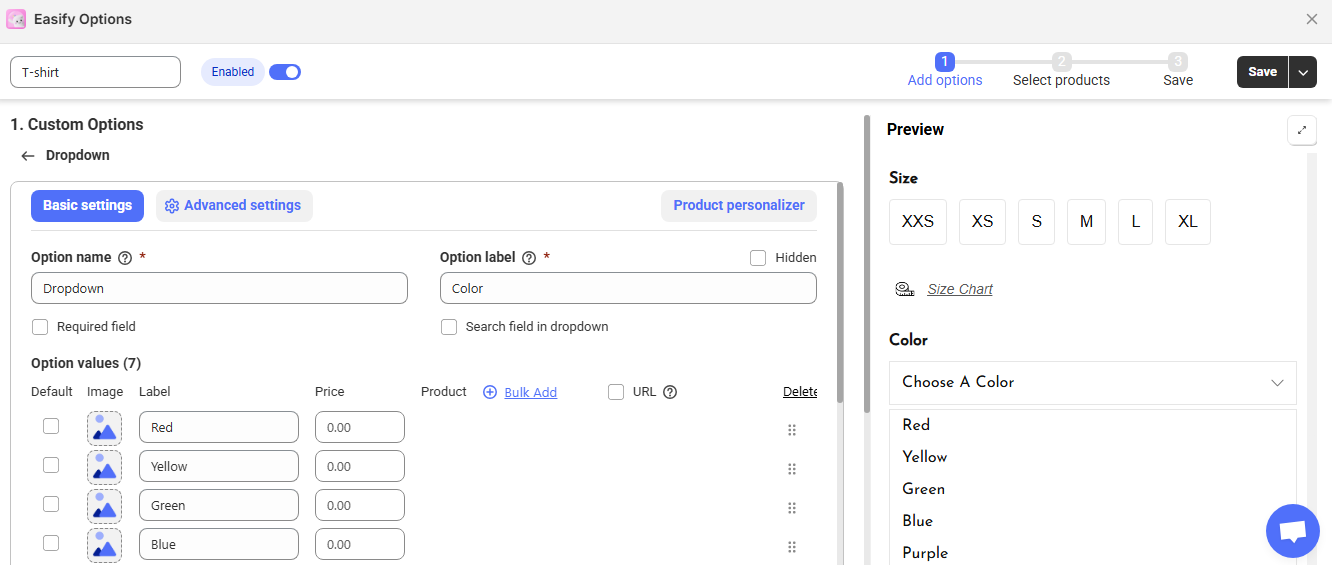
Task: Click the drag handle on the Yellow row
Action: click(791, 469)
